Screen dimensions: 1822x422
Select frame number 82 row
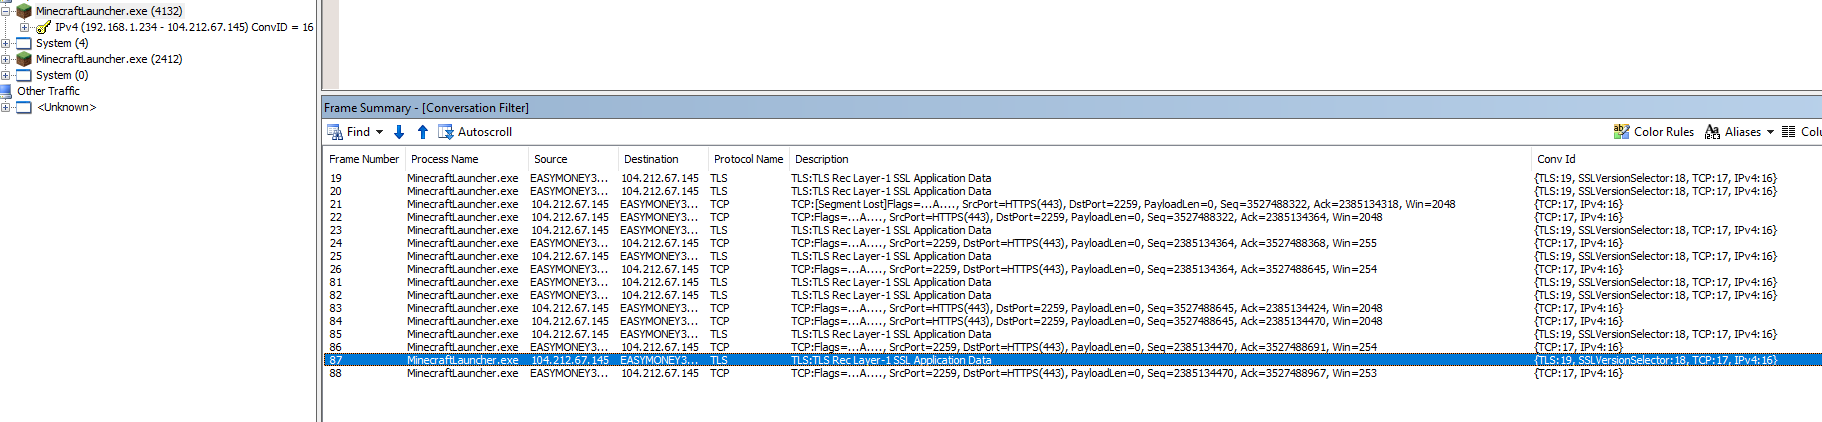coord(1072,295)
